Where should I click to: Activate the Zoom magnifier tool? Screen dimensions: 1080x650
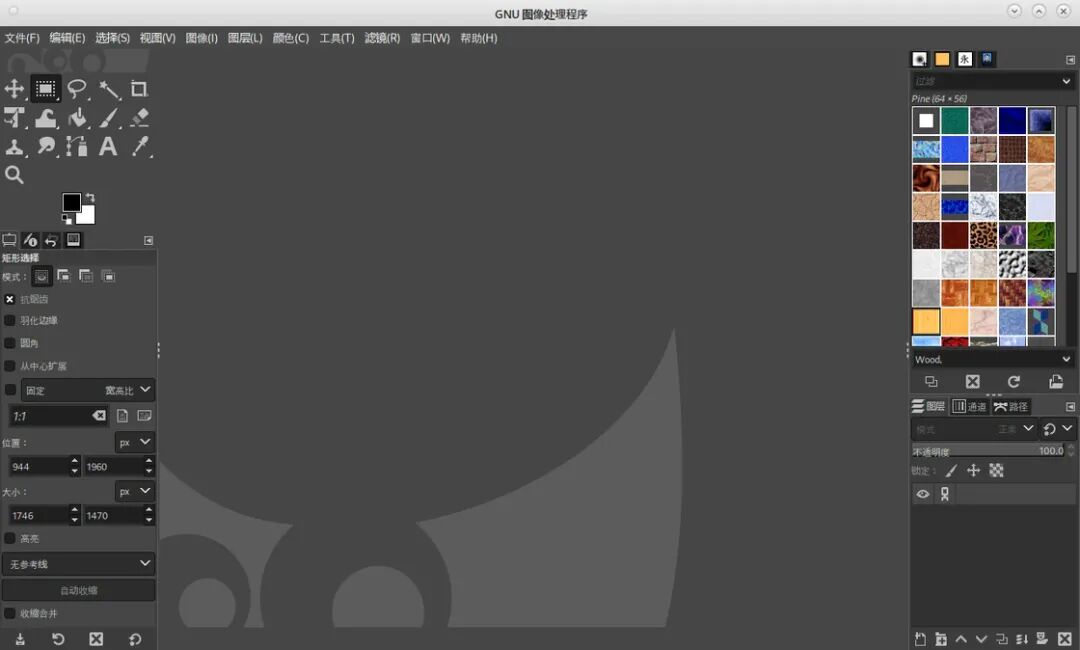[x=14, y=175]
